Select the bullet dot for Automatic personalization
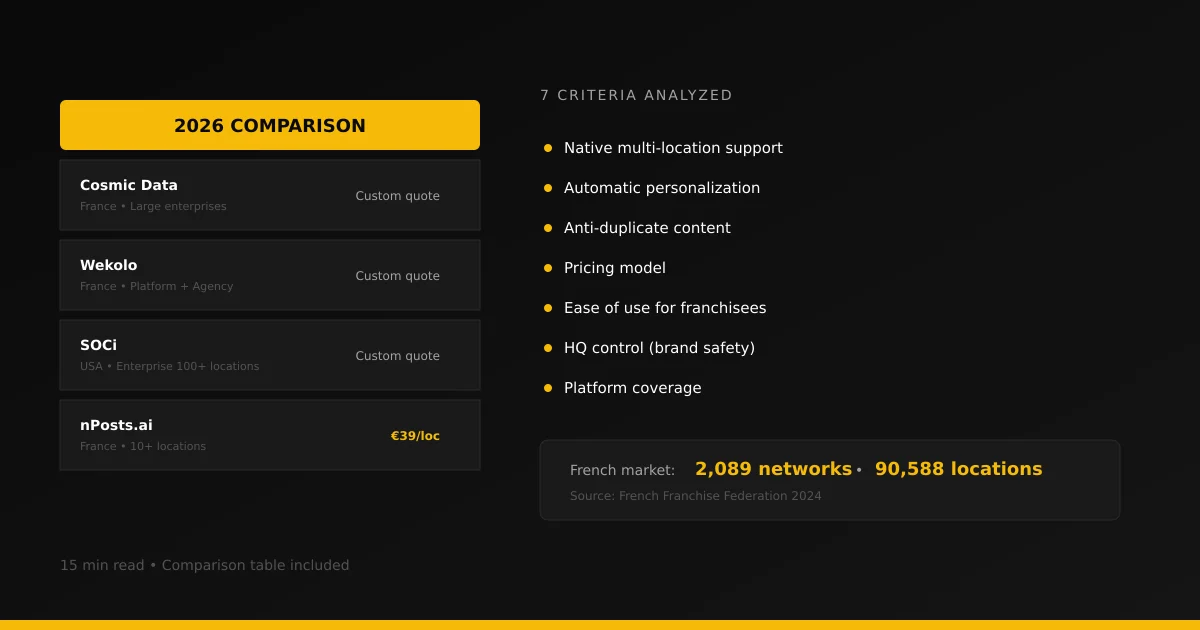The height and width of the screenshot is (630, 1200). 547,187
